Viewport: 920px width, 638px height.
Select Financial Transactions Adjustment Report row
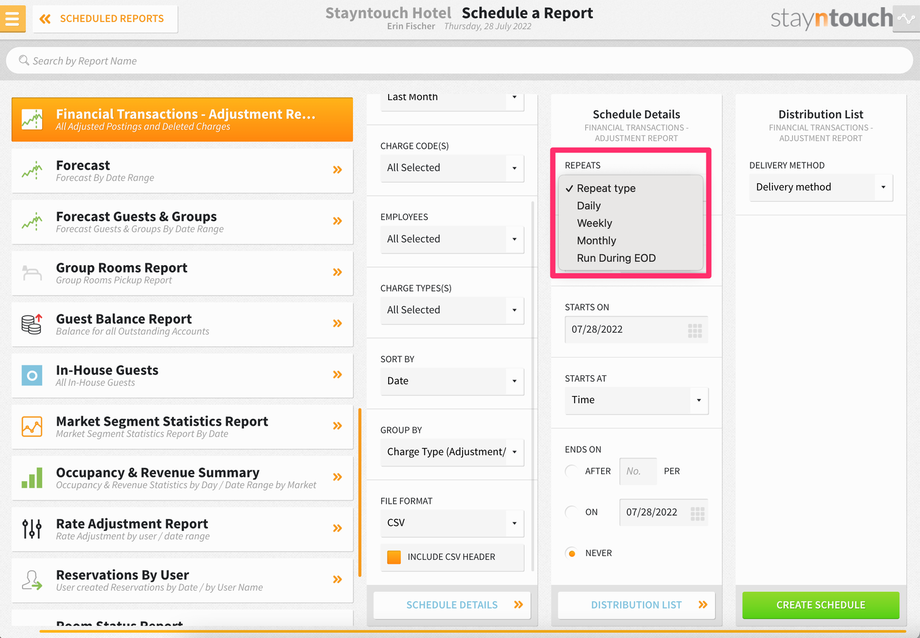182,119
